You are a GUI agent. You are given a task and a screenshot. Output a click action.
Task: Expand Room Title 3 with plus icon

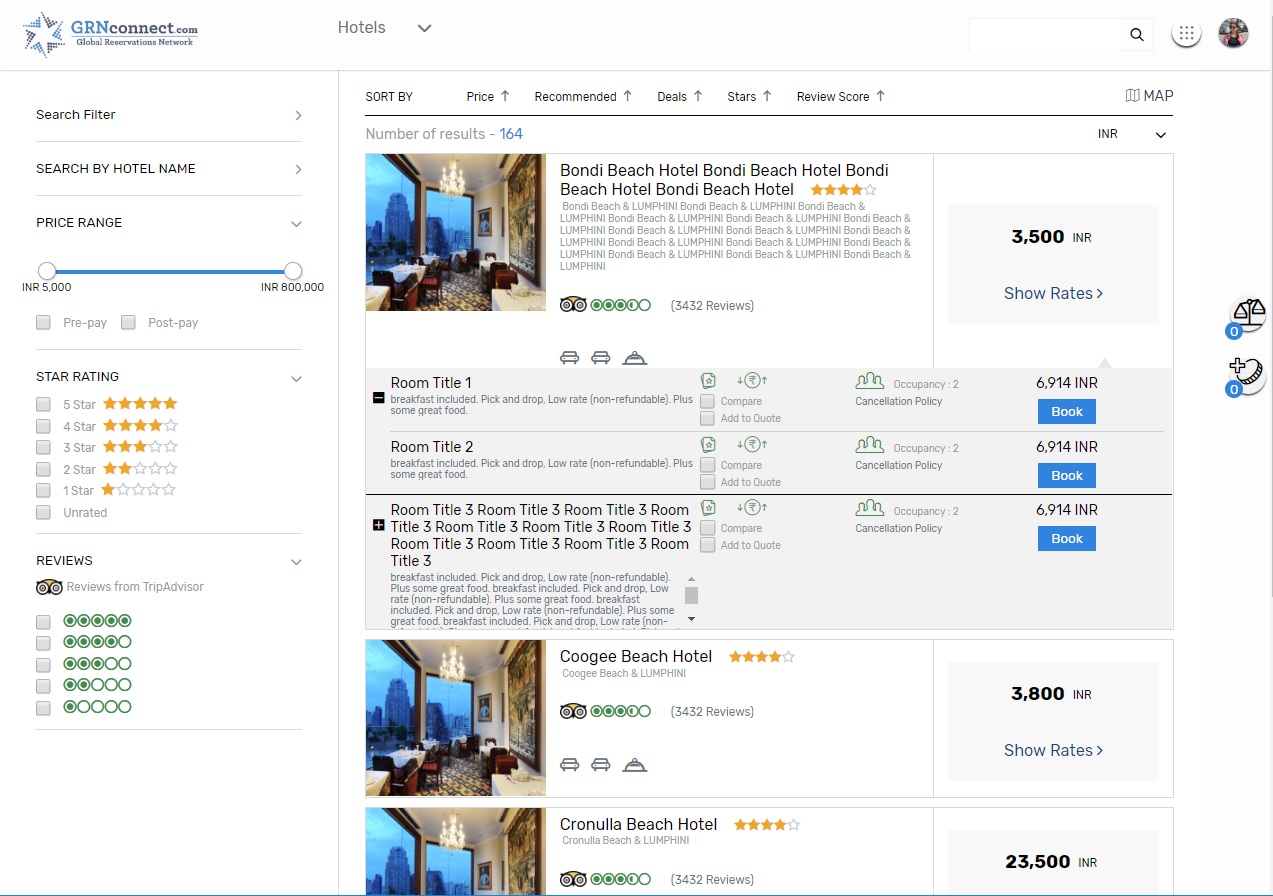coord(378,525)
